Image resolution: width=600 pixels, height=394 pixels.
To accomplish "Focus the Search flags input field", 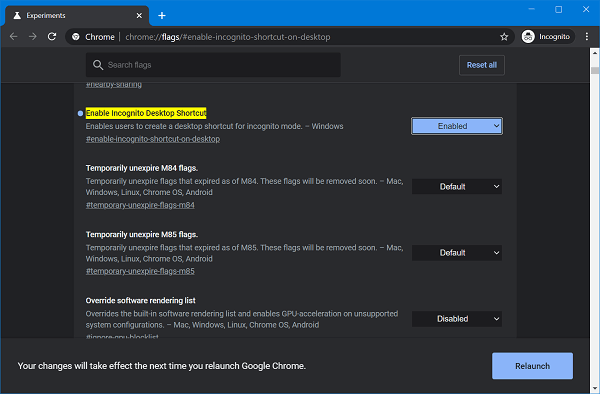I will [x=213, y=65].
